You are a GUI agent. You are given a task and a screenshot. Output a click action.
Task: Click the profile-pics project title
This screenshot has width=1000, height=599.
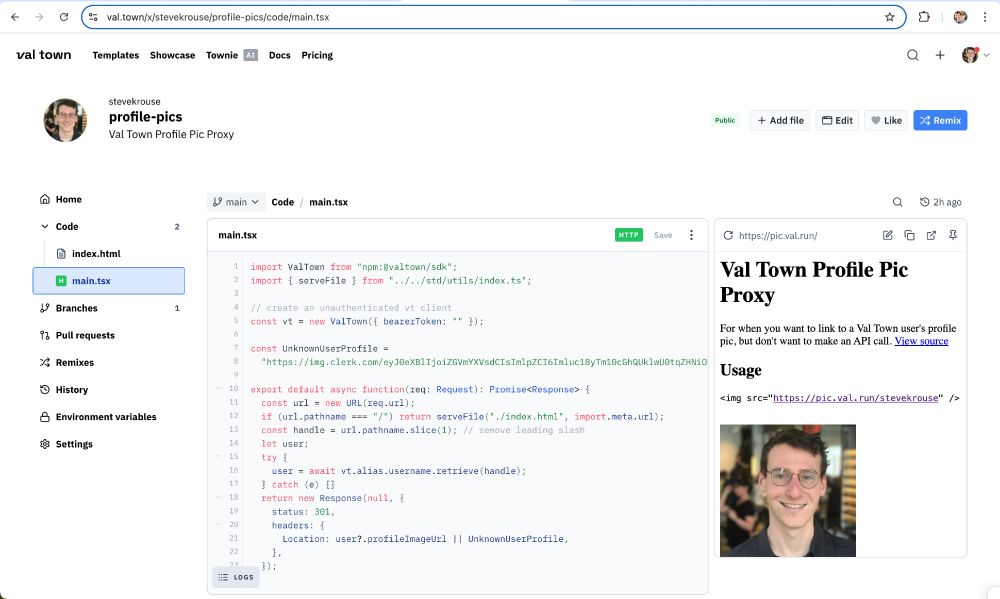(x=145, y=117)
